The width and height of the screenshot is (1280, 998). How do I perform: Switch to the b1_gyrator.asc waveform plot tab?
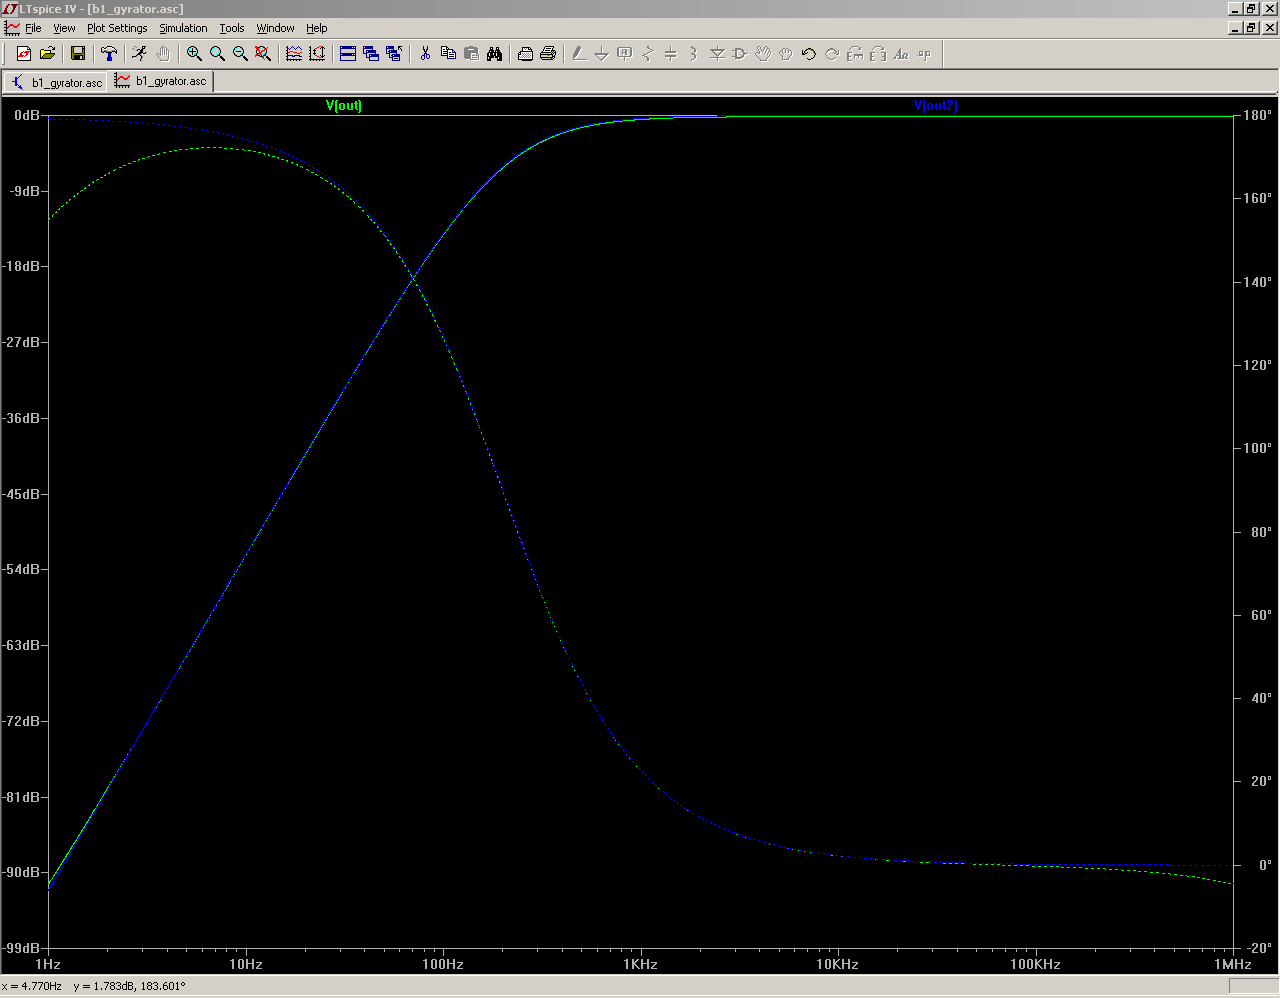point(161,81)
